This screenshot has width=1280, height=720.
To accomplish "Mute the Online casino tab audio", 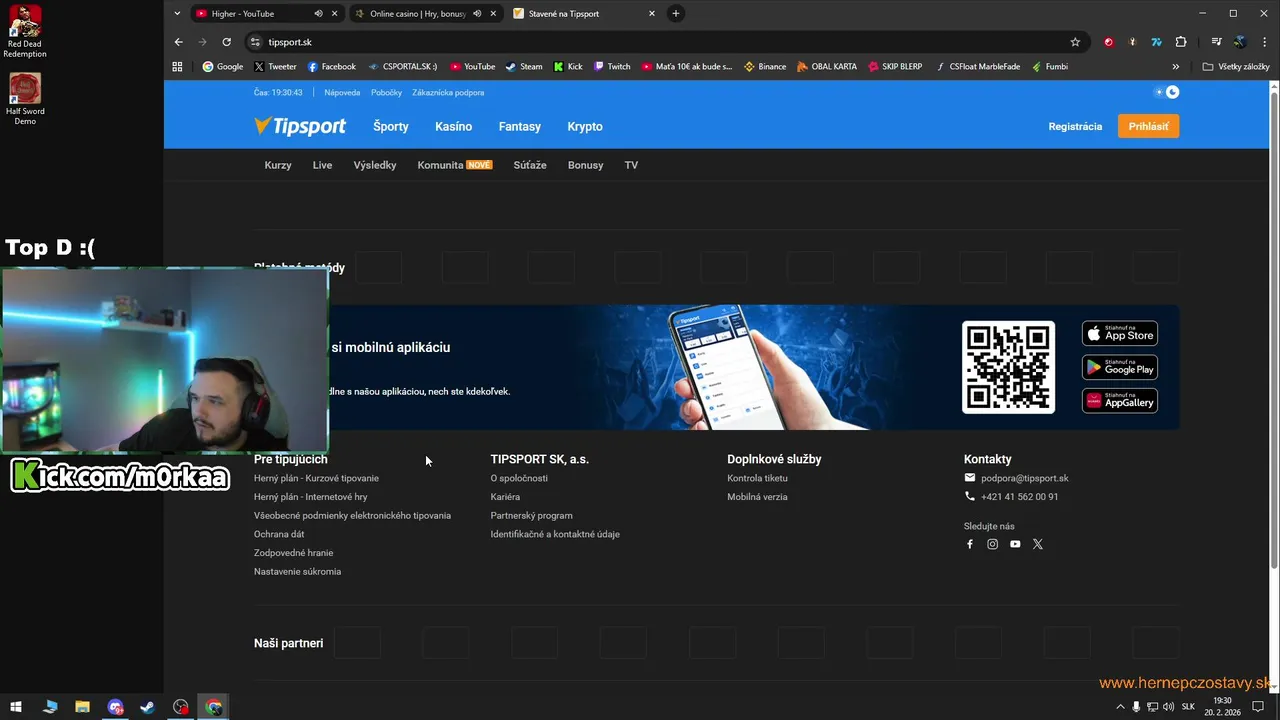I will point(477,14).
